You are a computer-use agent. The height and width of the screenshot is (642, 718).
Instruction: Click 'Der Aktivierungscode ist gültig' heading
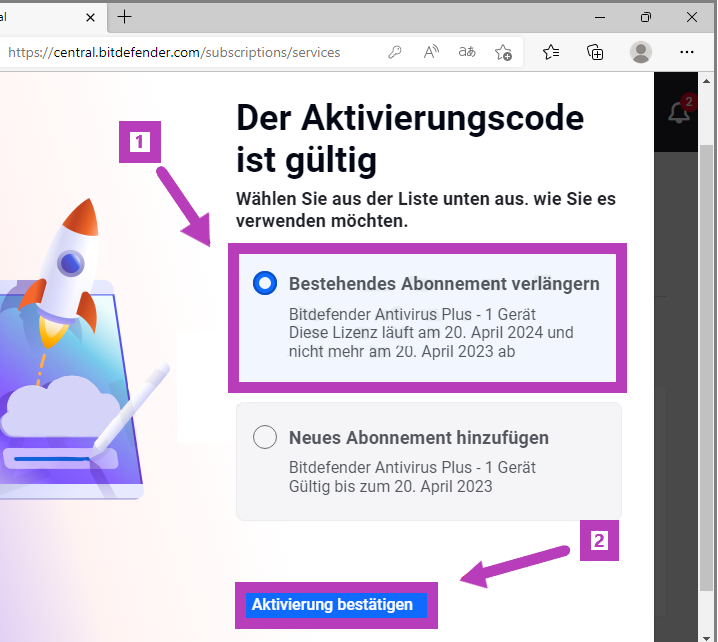click(x=410, y=139)
